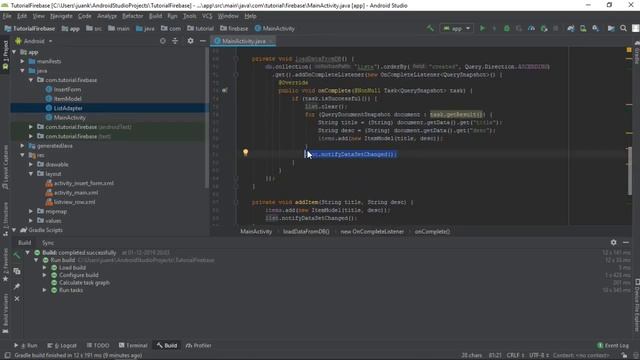Click the attach debugger toolbar icon

click(x=544, y=28)
